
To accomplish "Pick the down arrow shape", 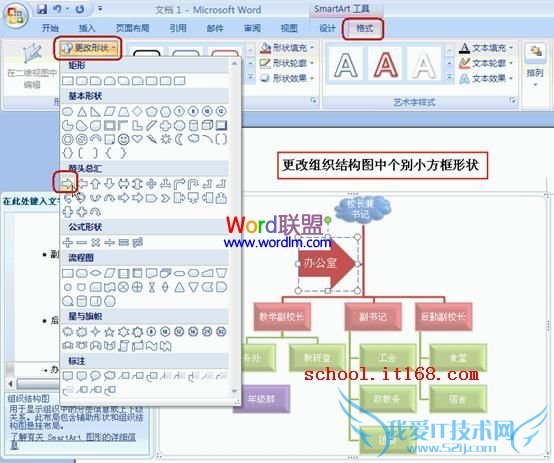I will (x=110, y=183).
